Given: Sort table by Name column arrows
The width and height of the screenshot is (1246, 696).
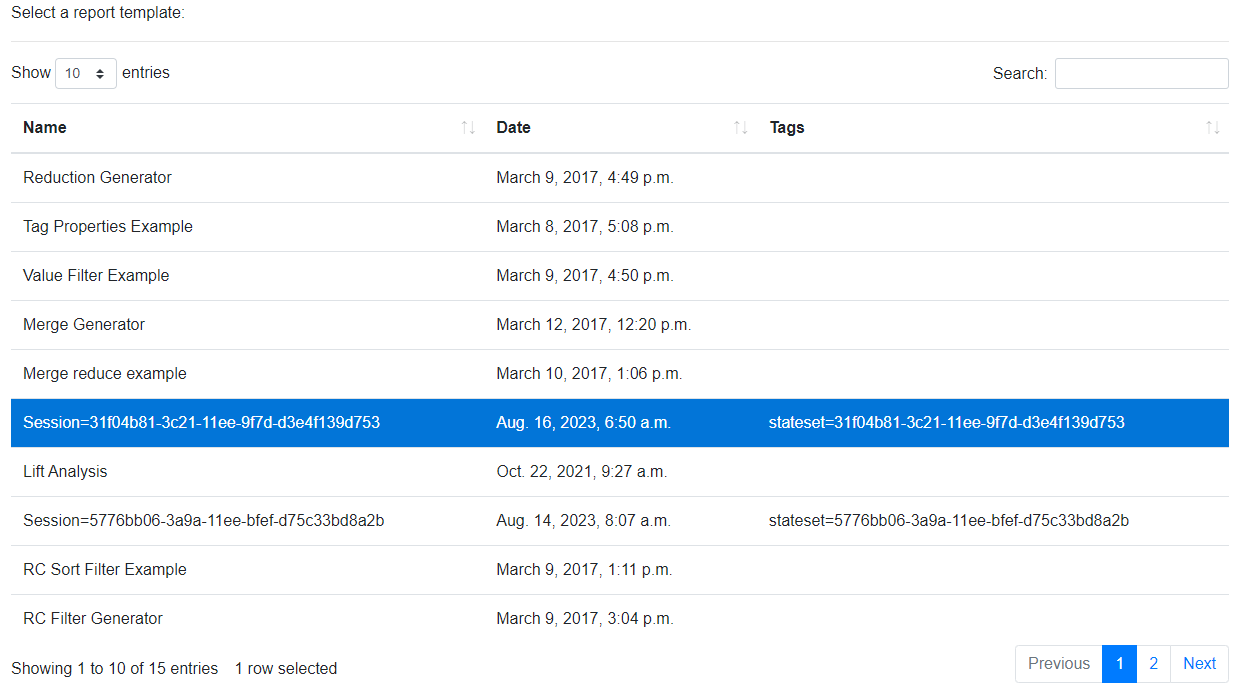Looking at the screenshot, I should (467, 128).
